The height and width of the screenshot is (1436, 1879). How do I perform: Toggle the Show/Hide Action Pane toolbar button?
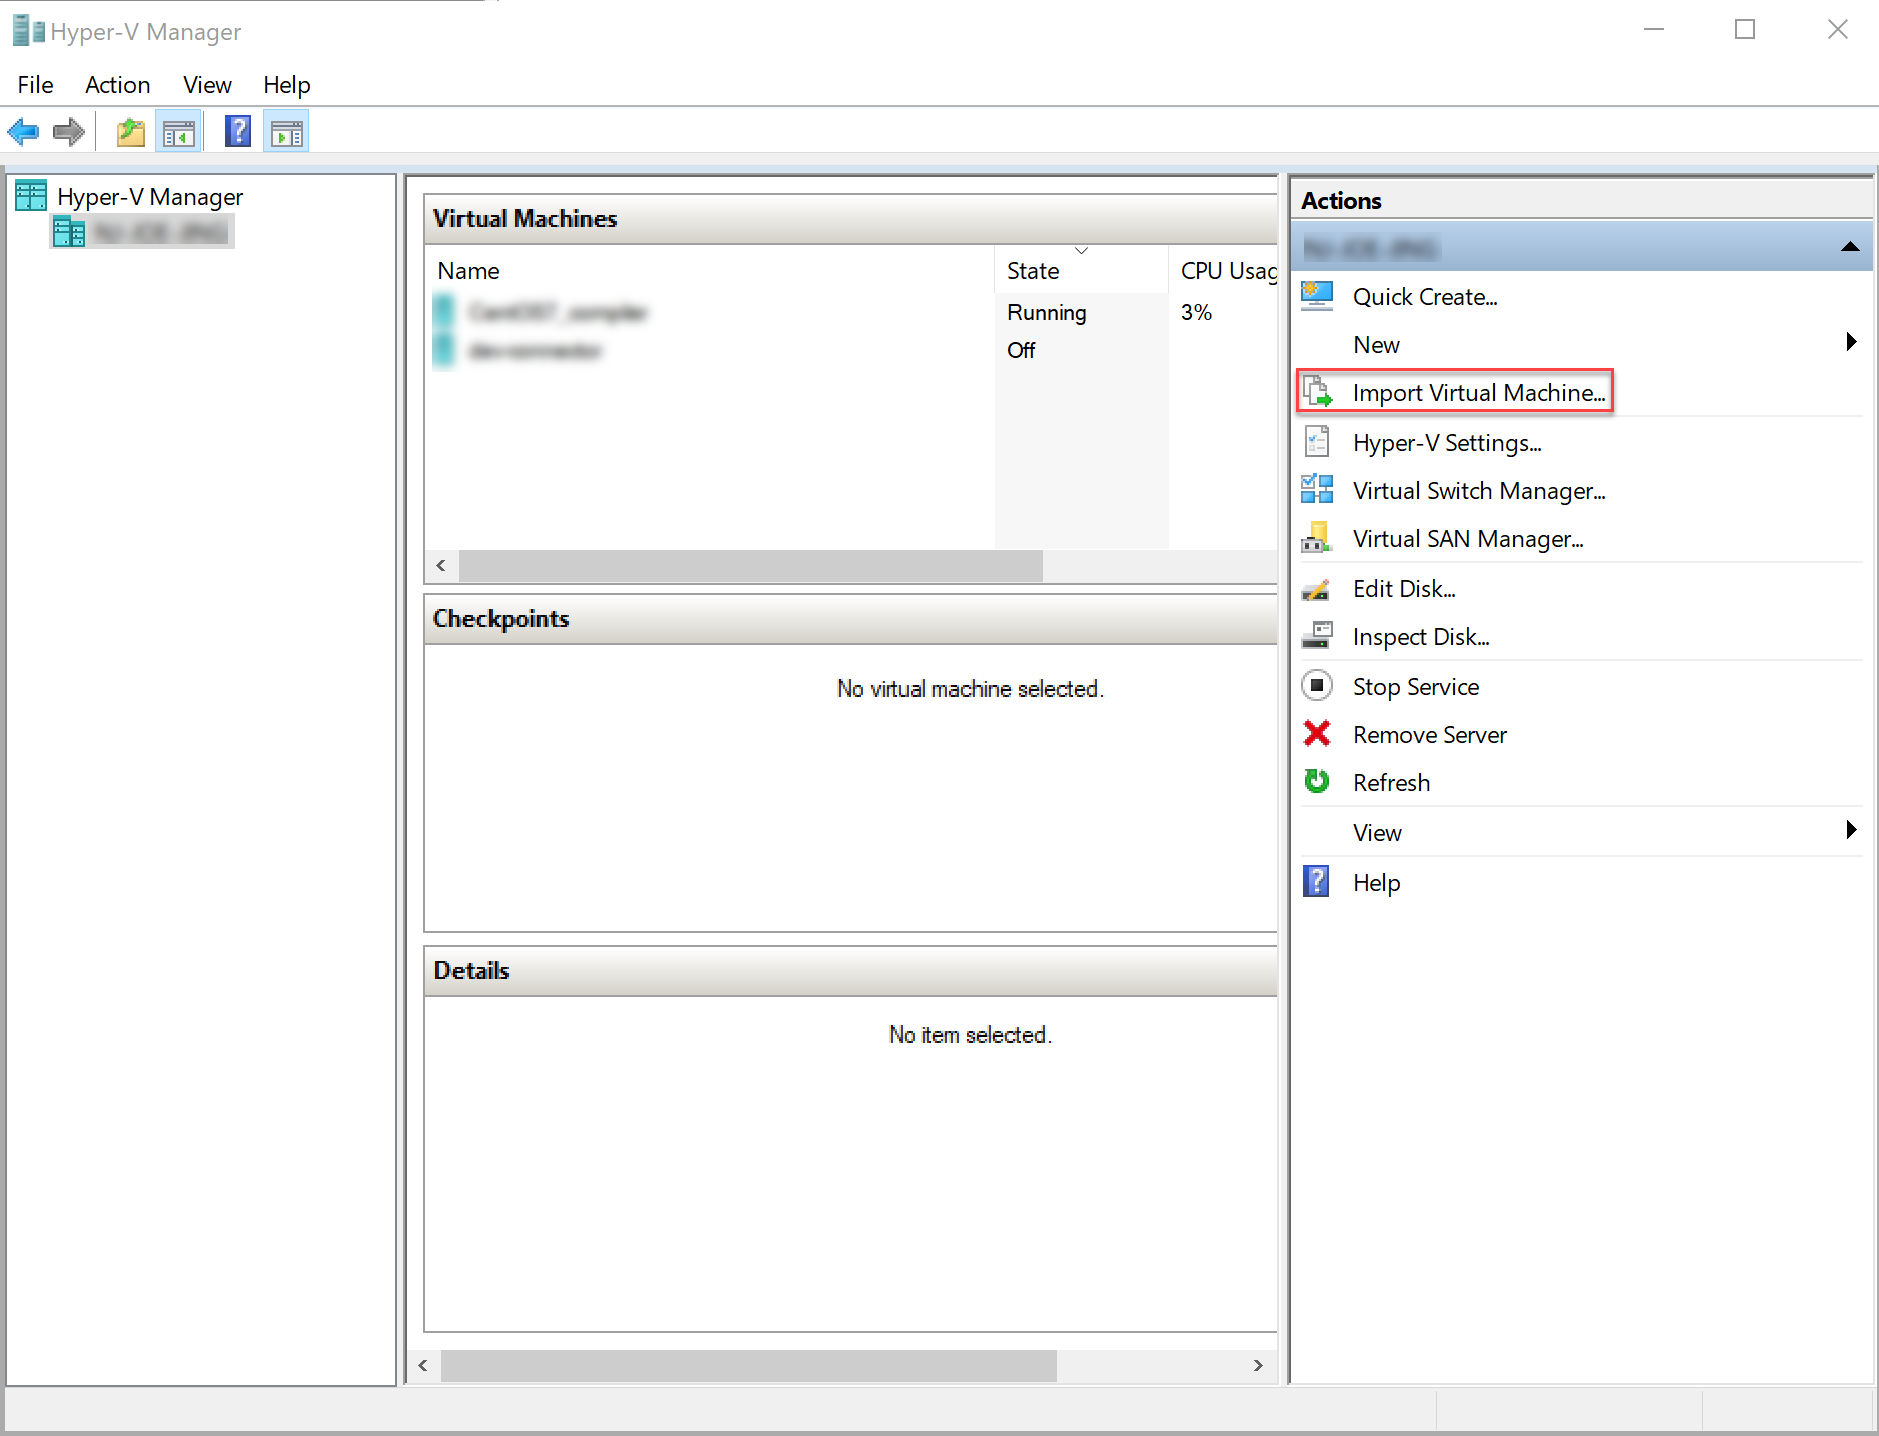click(x=286, y=131)
